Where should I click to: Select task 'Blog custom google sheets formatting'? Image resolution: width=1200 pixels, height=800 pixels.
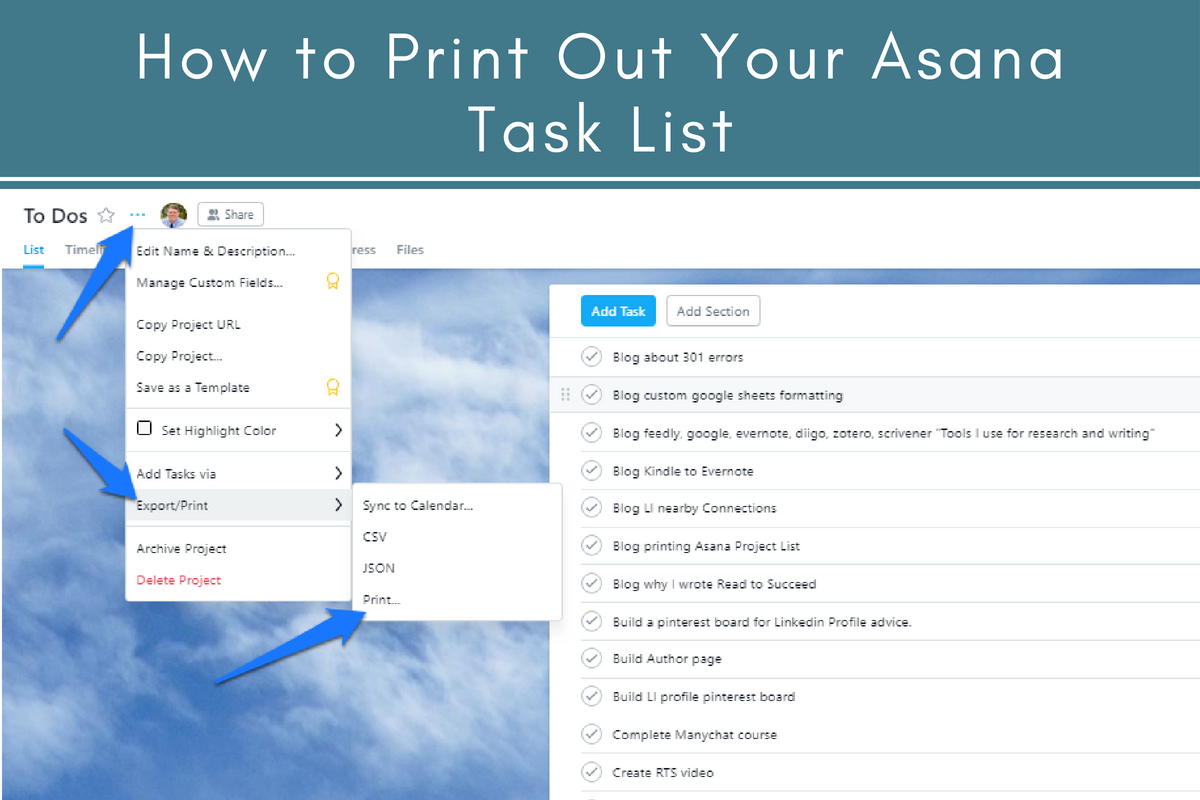(727, 396)
